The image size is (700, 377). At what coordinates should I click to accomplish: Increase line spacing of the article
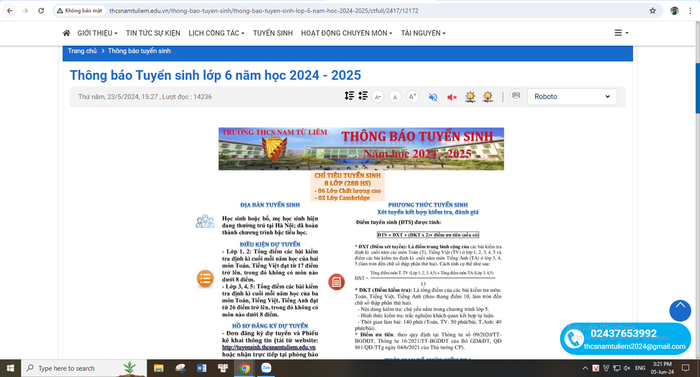tap(349, 96)
